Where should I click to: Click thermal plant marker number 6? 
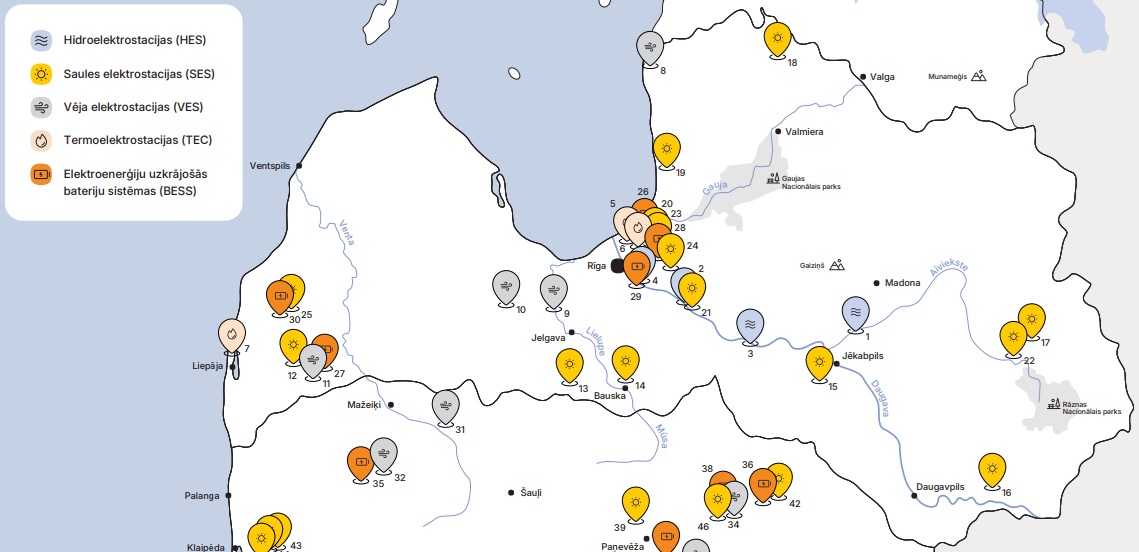coord(638,230)
